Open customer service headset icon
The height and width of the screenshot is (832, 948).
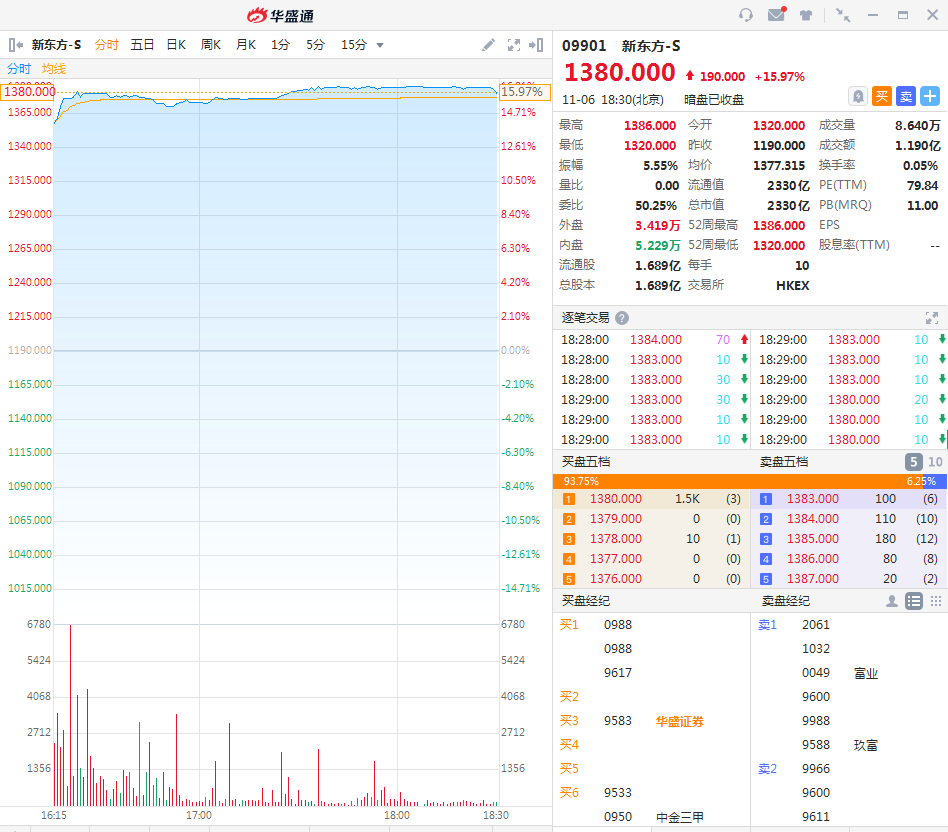click(x=746, y=15)
